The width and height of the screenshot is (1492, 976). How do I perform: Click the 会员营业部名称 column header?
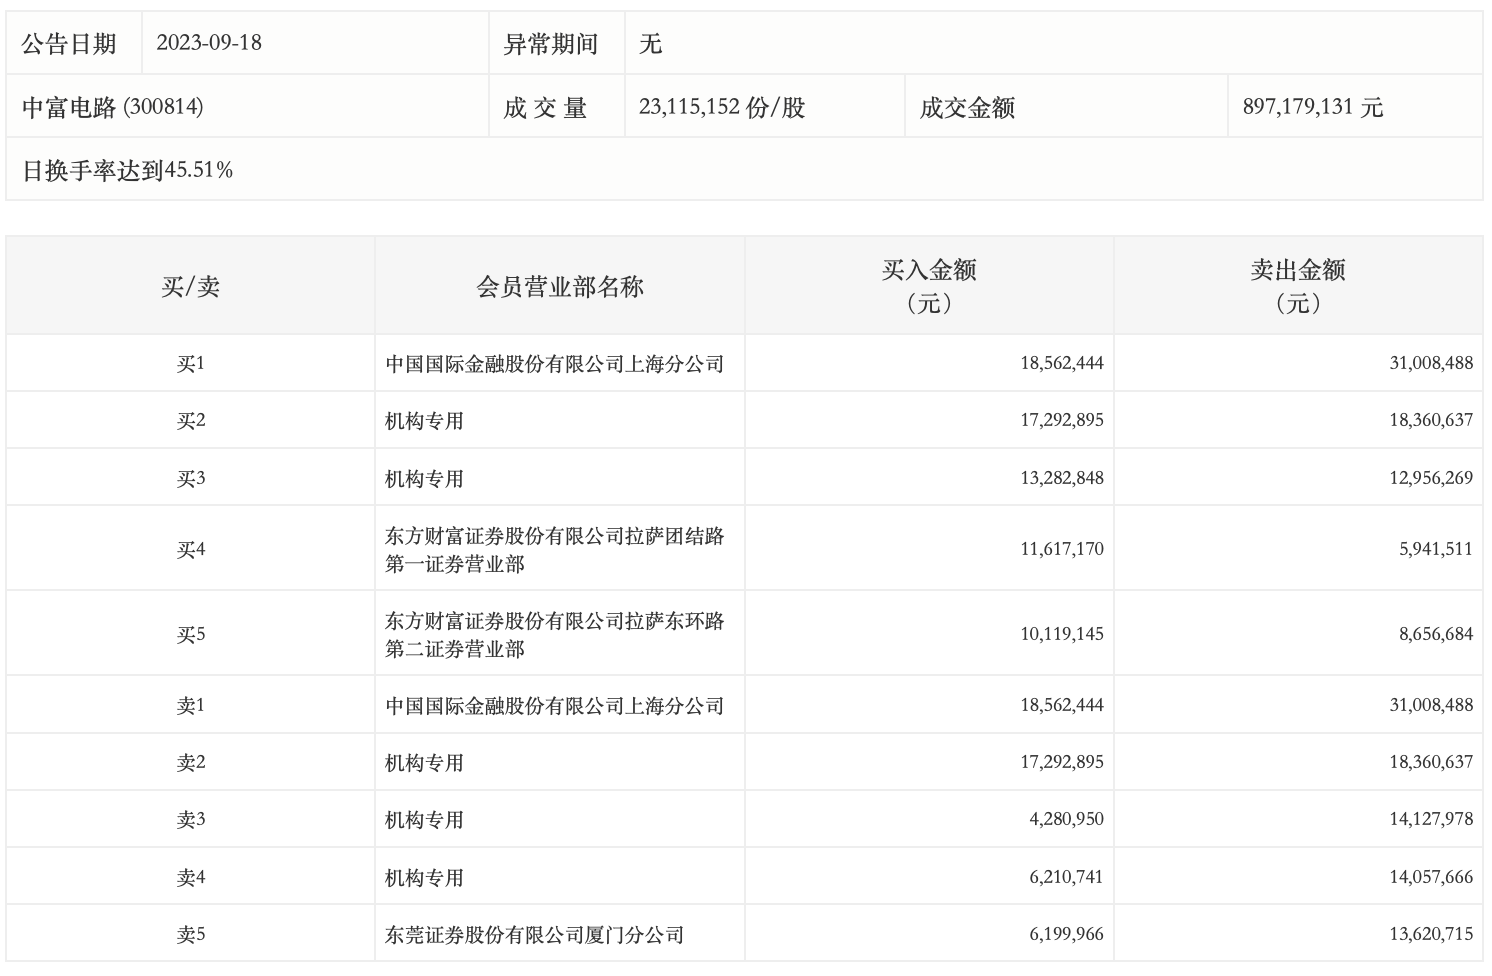(x=559, y=287)
